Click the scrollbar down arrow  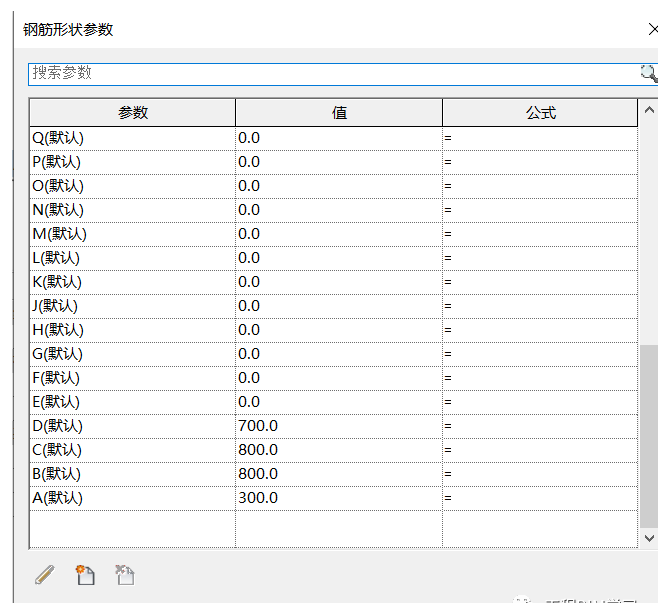(x=649, y=538)
